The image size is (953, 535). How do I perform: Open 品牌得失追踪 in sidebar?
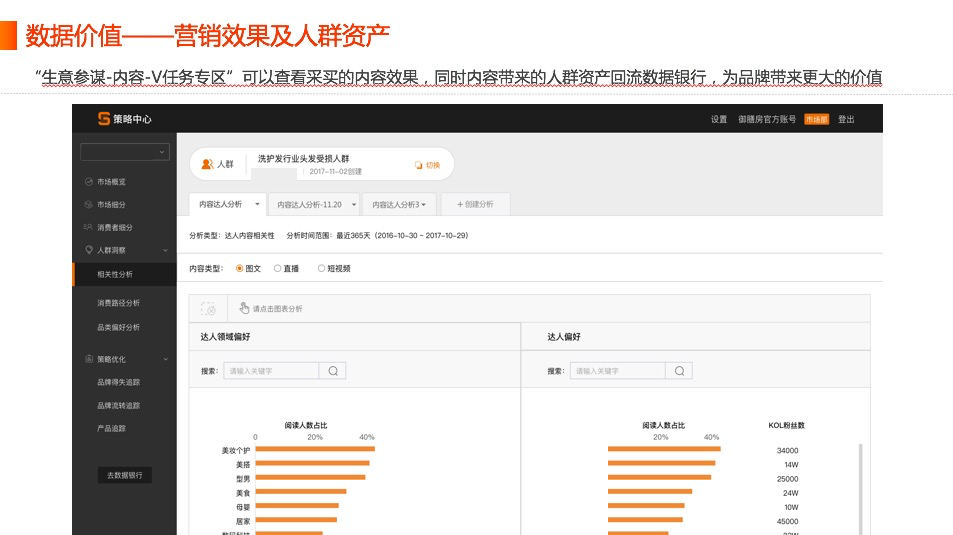(119, 382)
